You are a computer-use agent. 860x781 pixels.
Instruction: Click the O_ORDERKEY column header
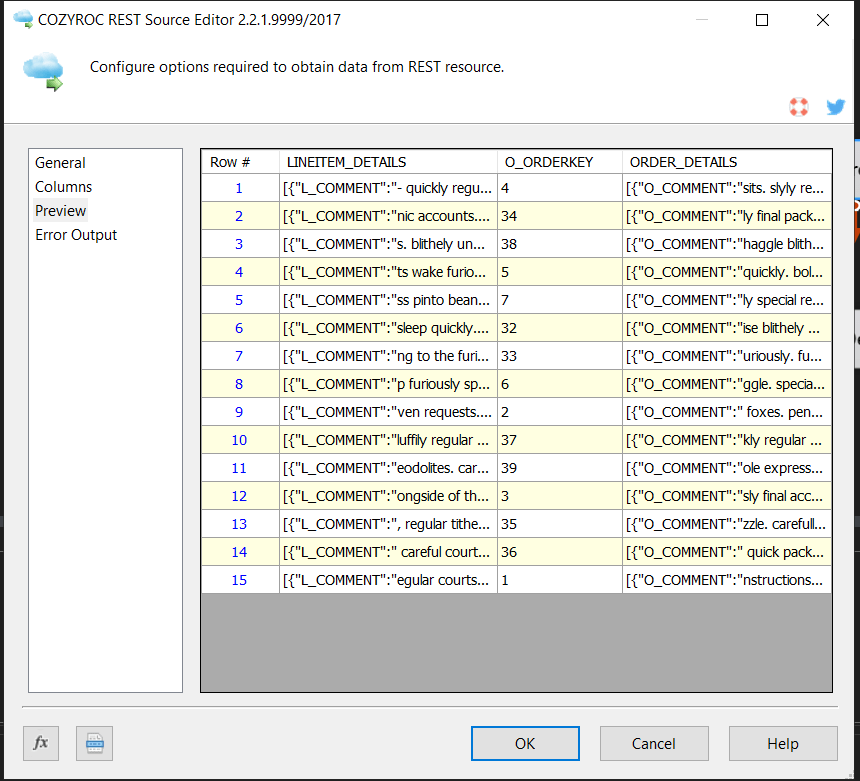tap(560, 162)
